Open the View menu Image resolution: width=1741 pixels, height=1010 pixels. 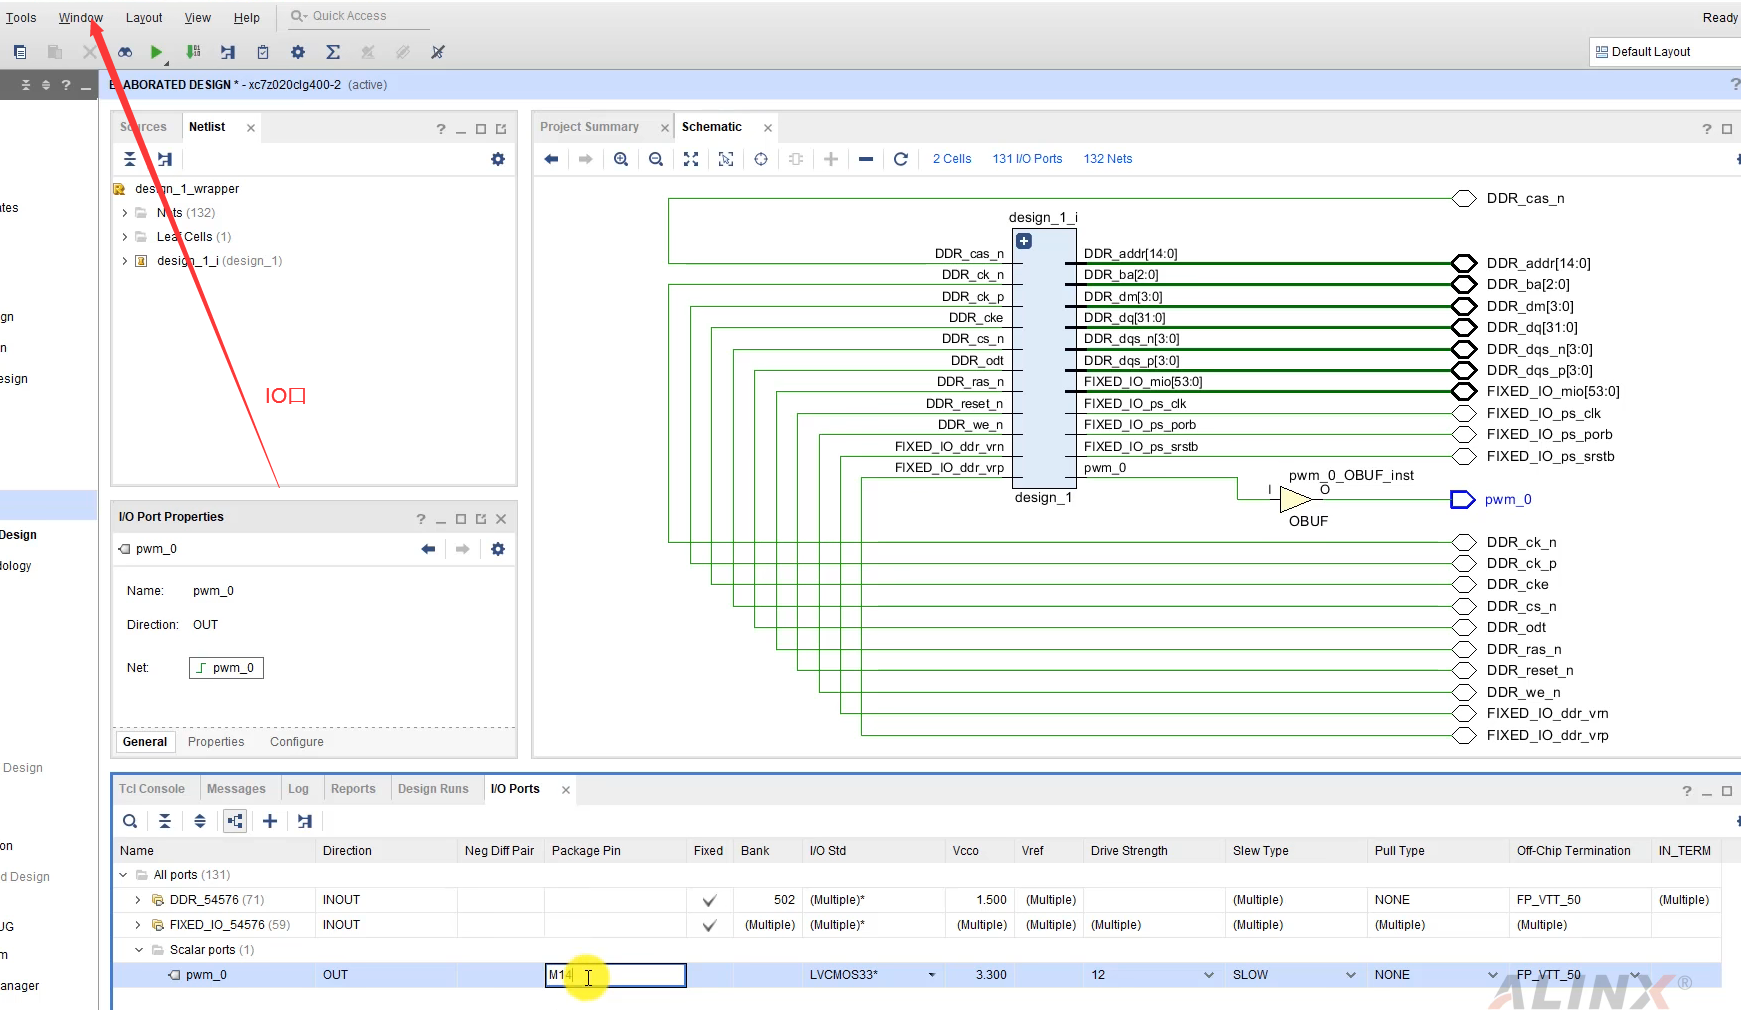(198, 18)
